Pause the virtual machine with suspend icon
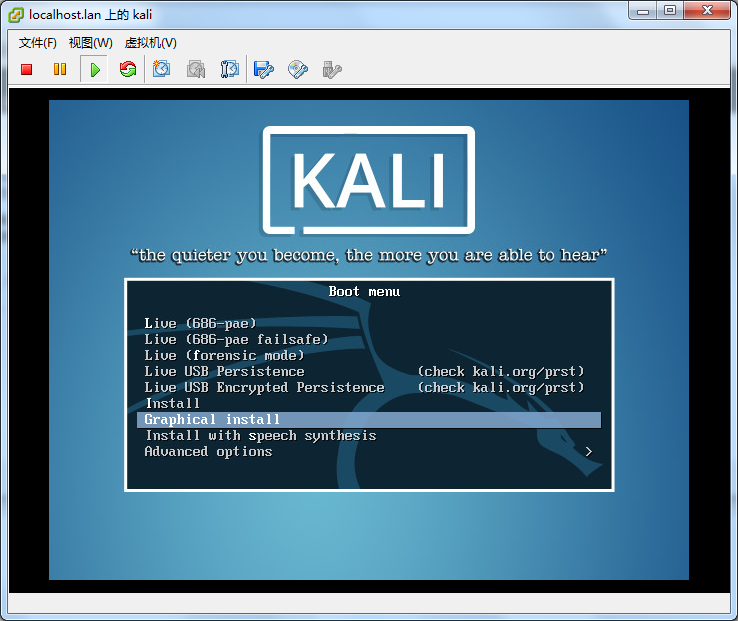Image resolution: width=738 pixels, height=621 pixels. tap(60, 70)
